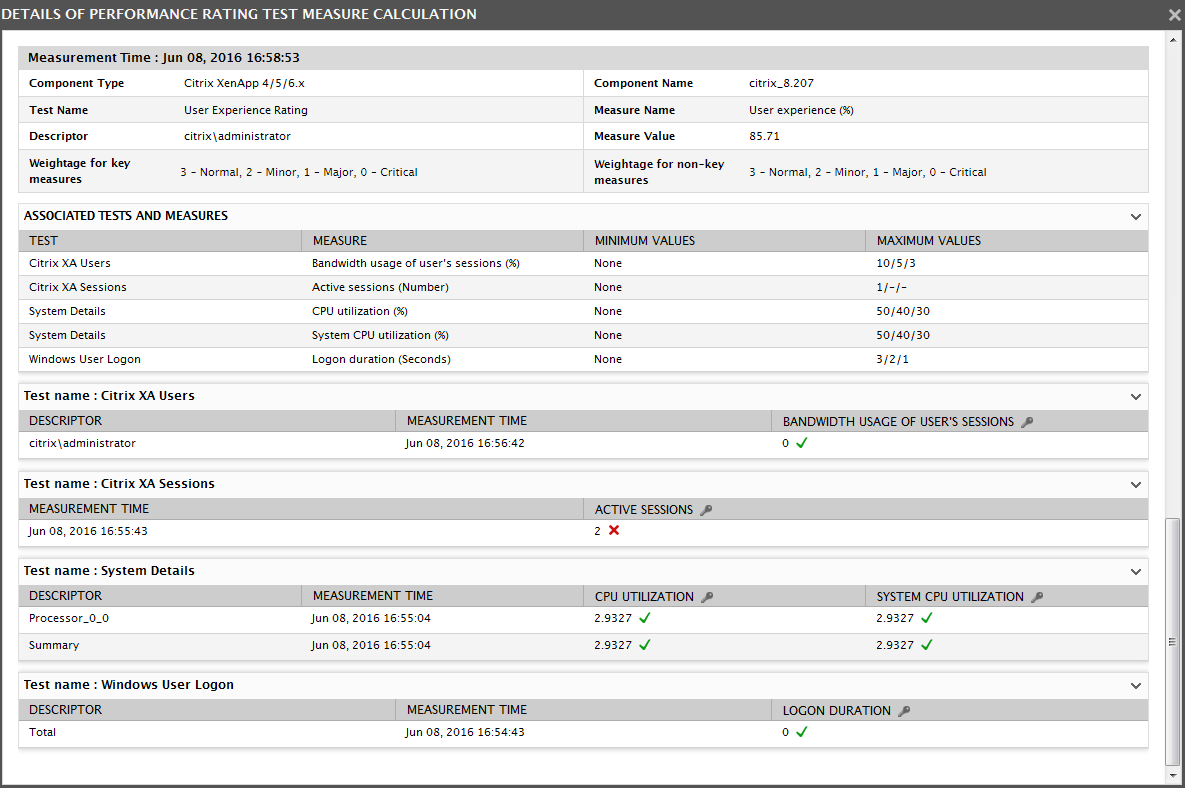The image size is (1185, 788).
Task: Click the Measurement Time Jun 08, 2016 16:58:53 heading
Action: click(164, 57)
